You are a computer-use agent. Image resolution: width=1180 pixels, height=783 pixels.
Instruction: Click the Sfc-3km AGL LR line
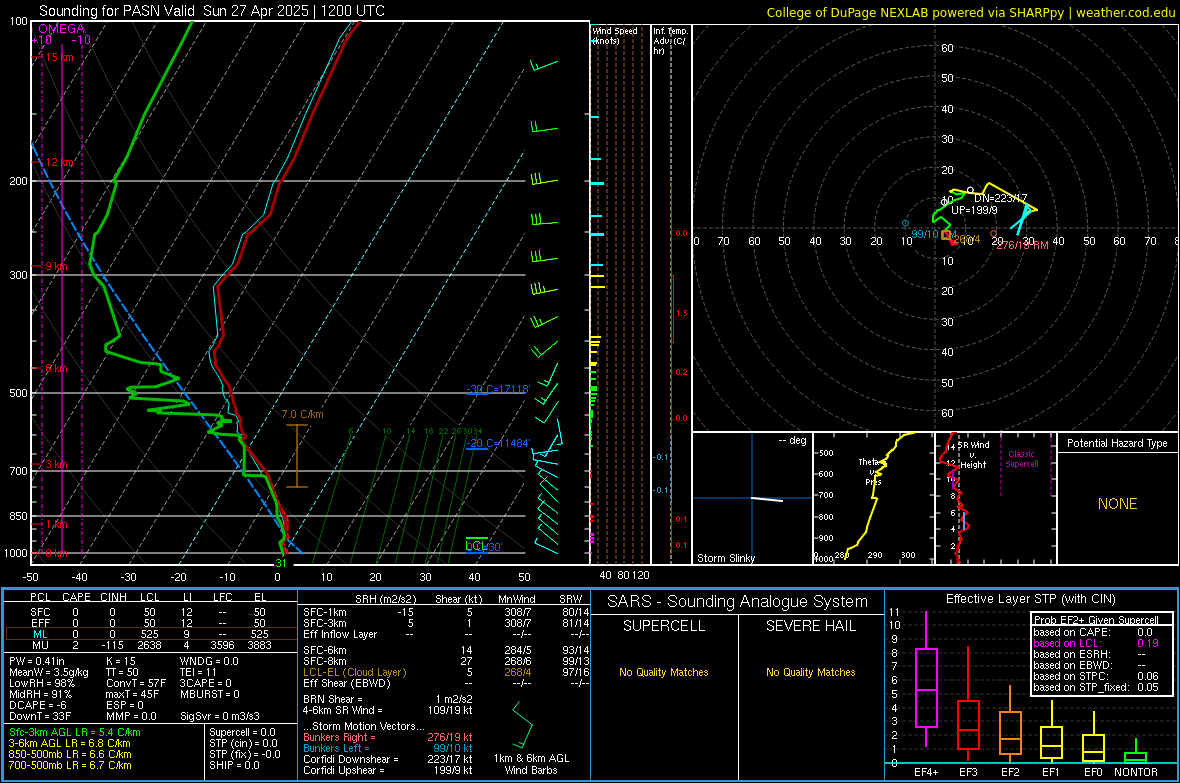tap(75, 732)
